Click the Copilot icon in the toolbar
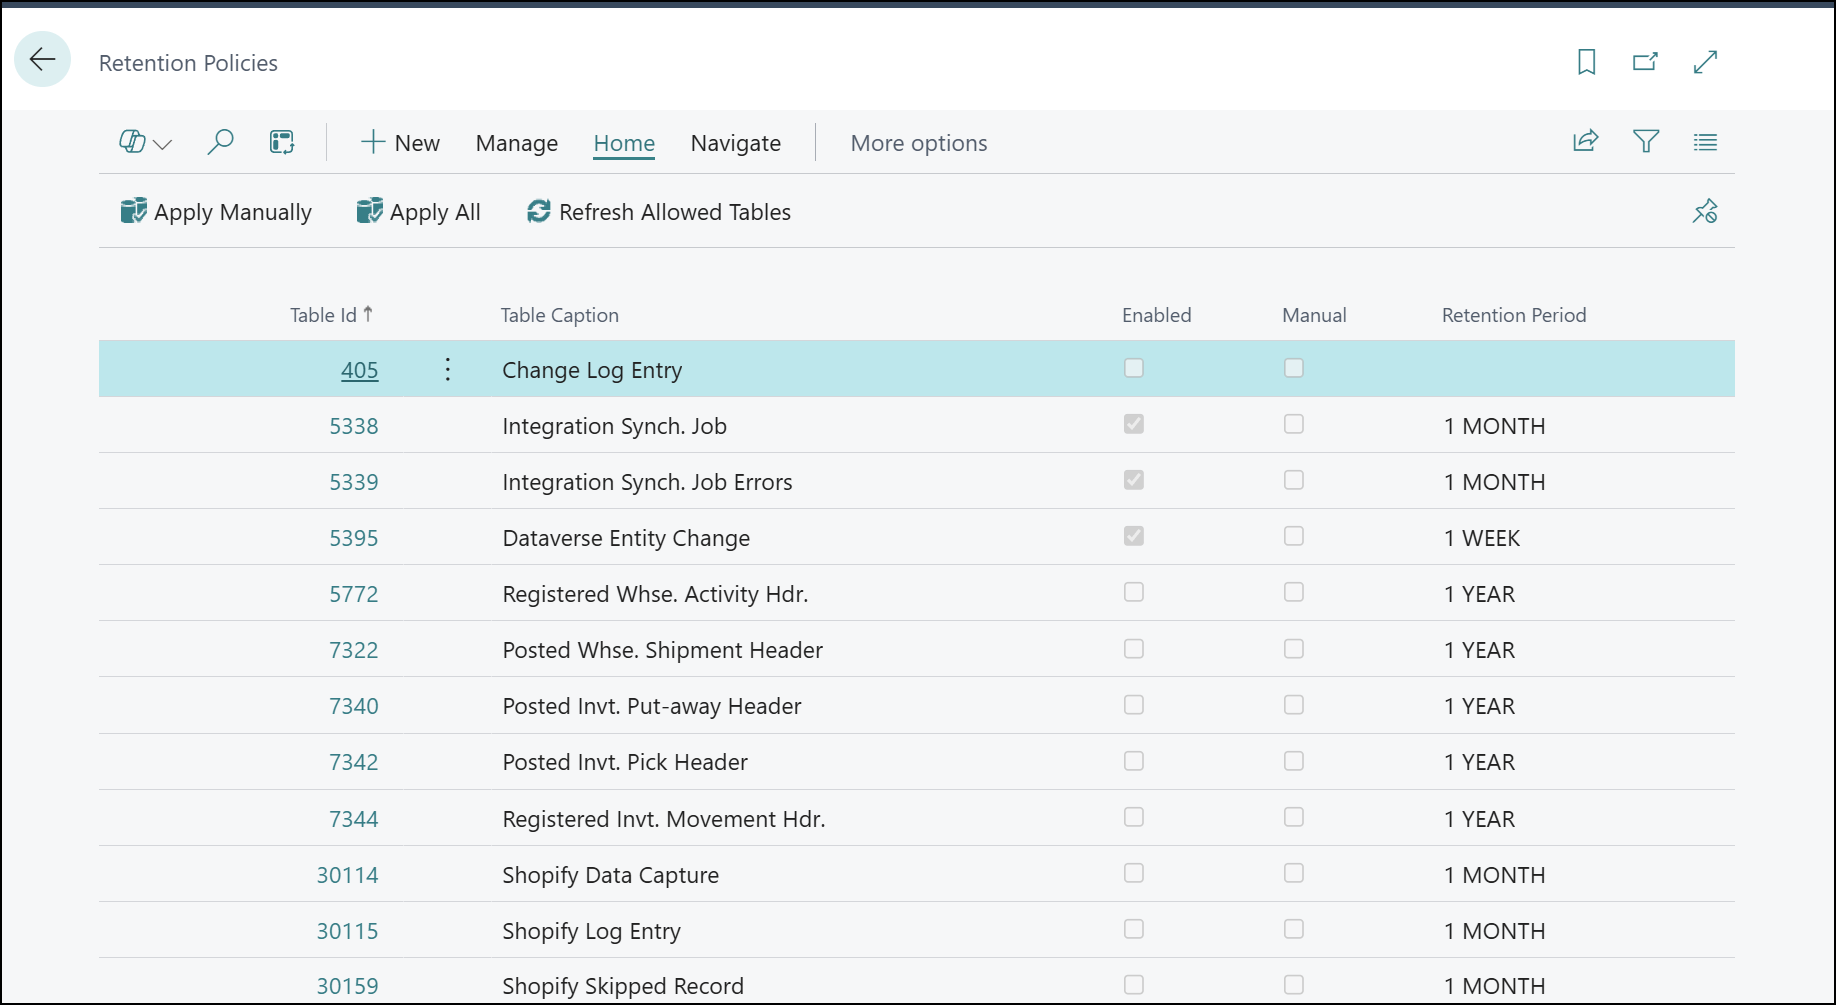 pyautogui.click(x=133, y=142)
